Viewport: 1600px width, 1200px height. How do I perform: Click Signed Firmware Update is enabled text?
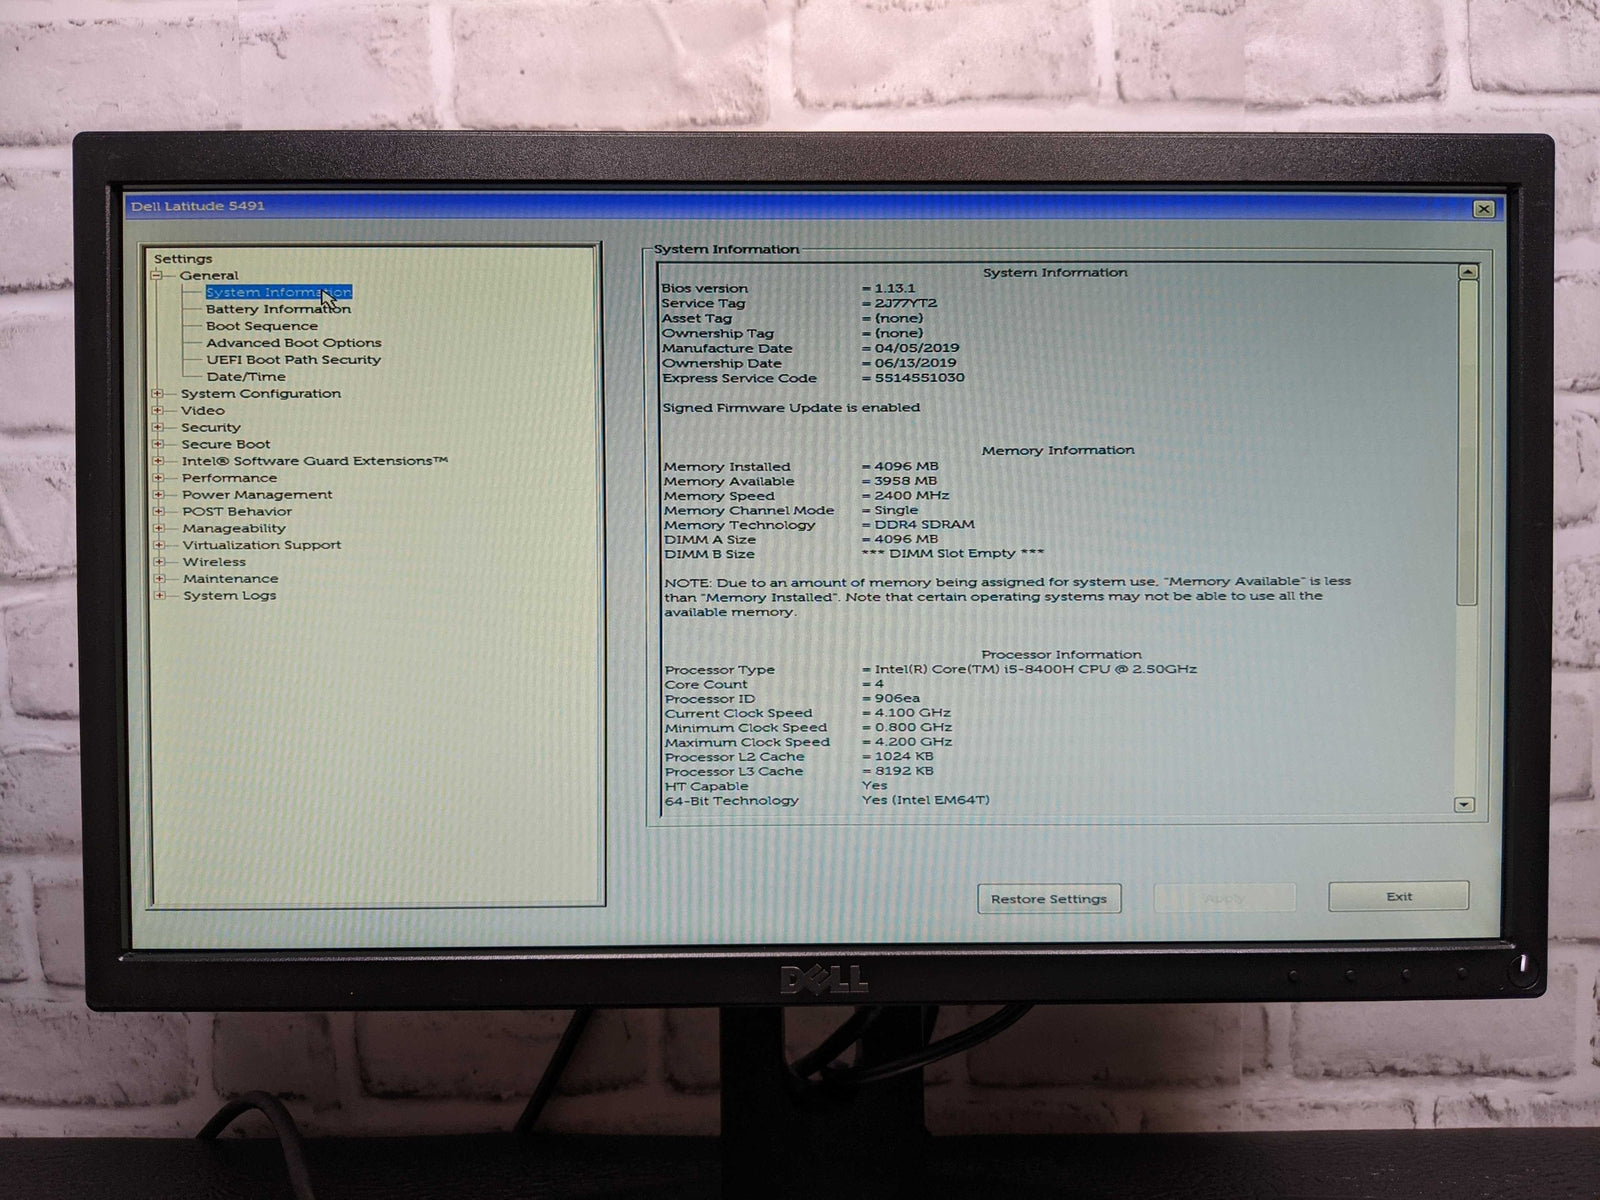791,408
